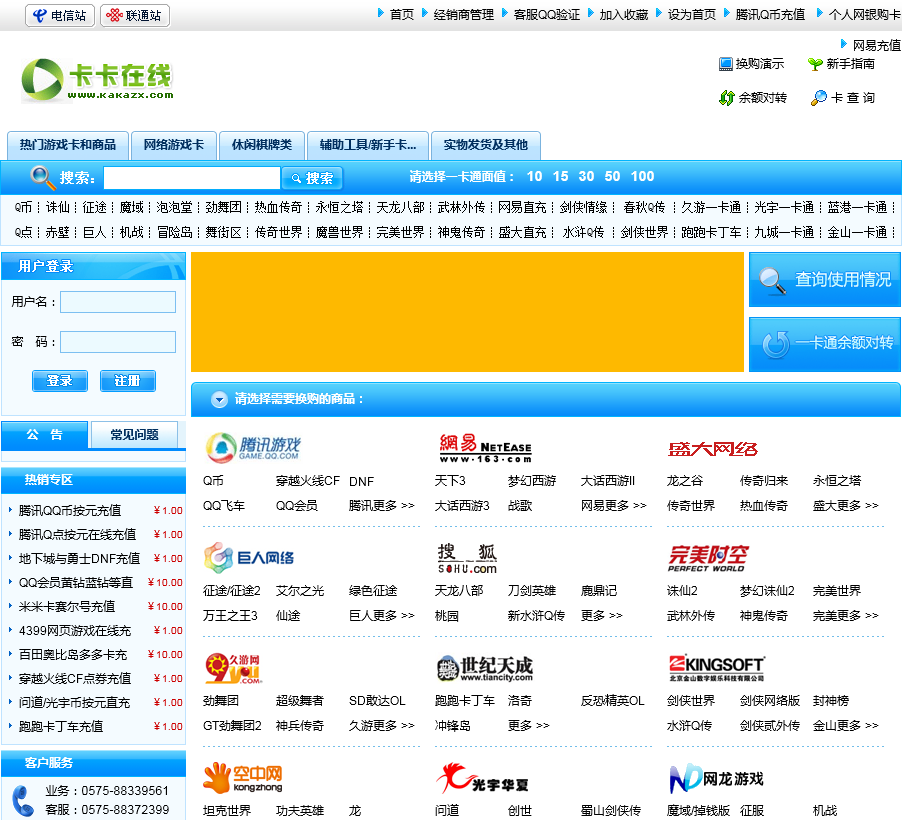The height and width of the screenshot is (820, 902).
Task: Click the blue 搜索 search button
Action: 312,178
